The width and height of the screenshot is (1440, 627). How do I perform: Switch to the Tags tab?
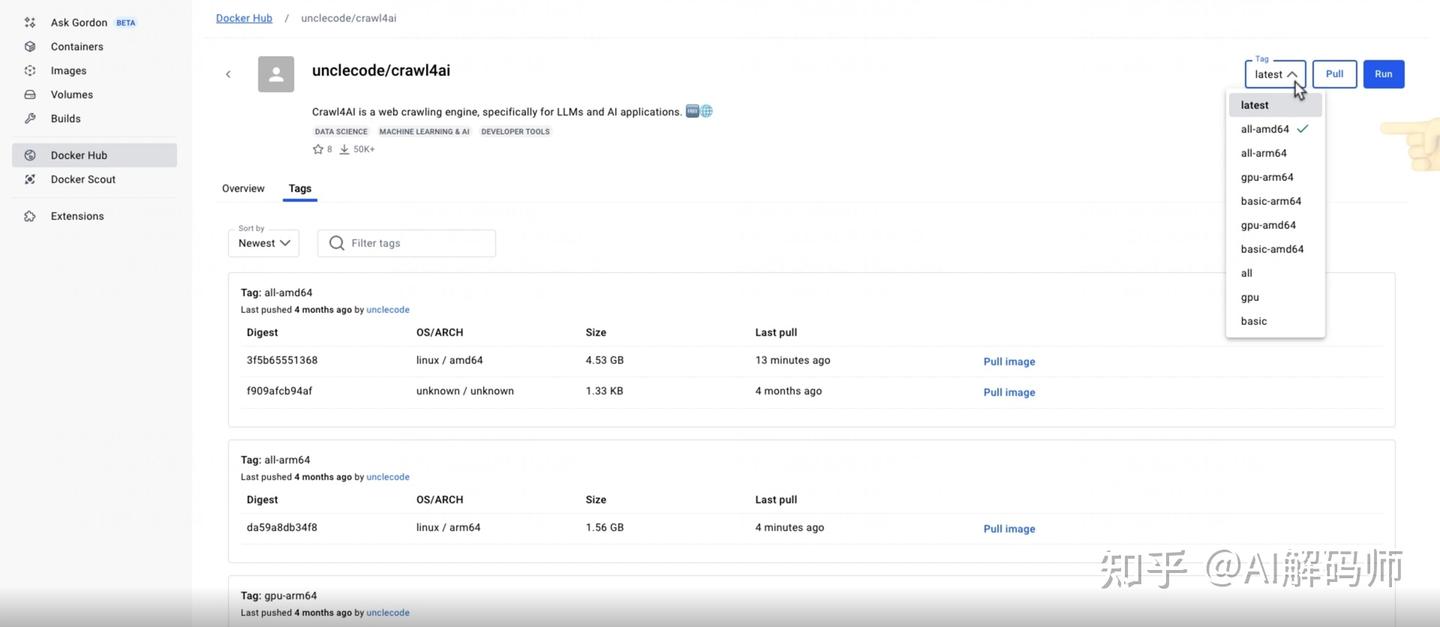(x=300, y=188)
